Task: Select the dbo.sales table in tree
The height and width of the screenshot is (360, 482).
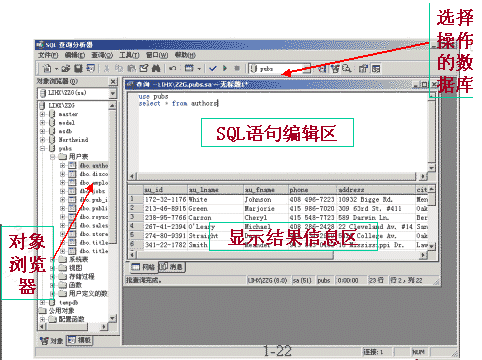Action: (x=94, y=226)
